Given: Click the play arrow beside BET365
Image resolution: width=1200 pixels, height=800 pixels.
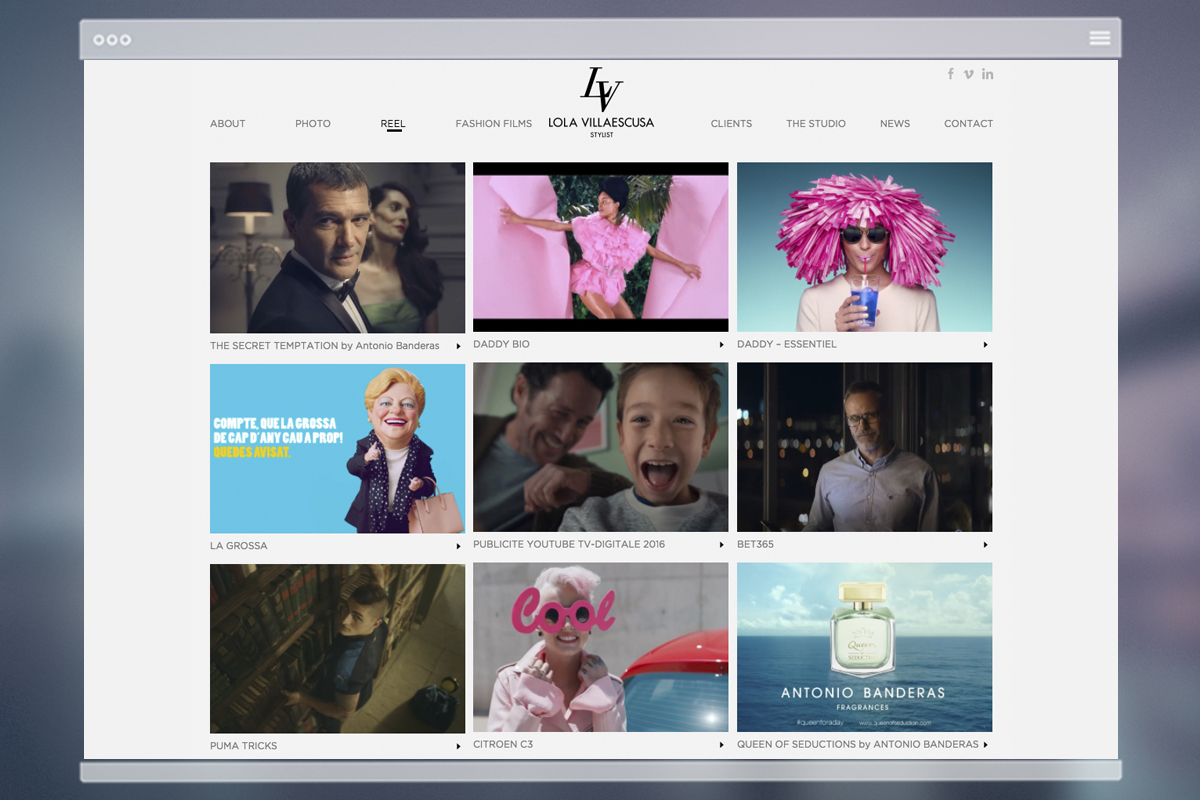Looking at the screenshot, I should [985, 545].
